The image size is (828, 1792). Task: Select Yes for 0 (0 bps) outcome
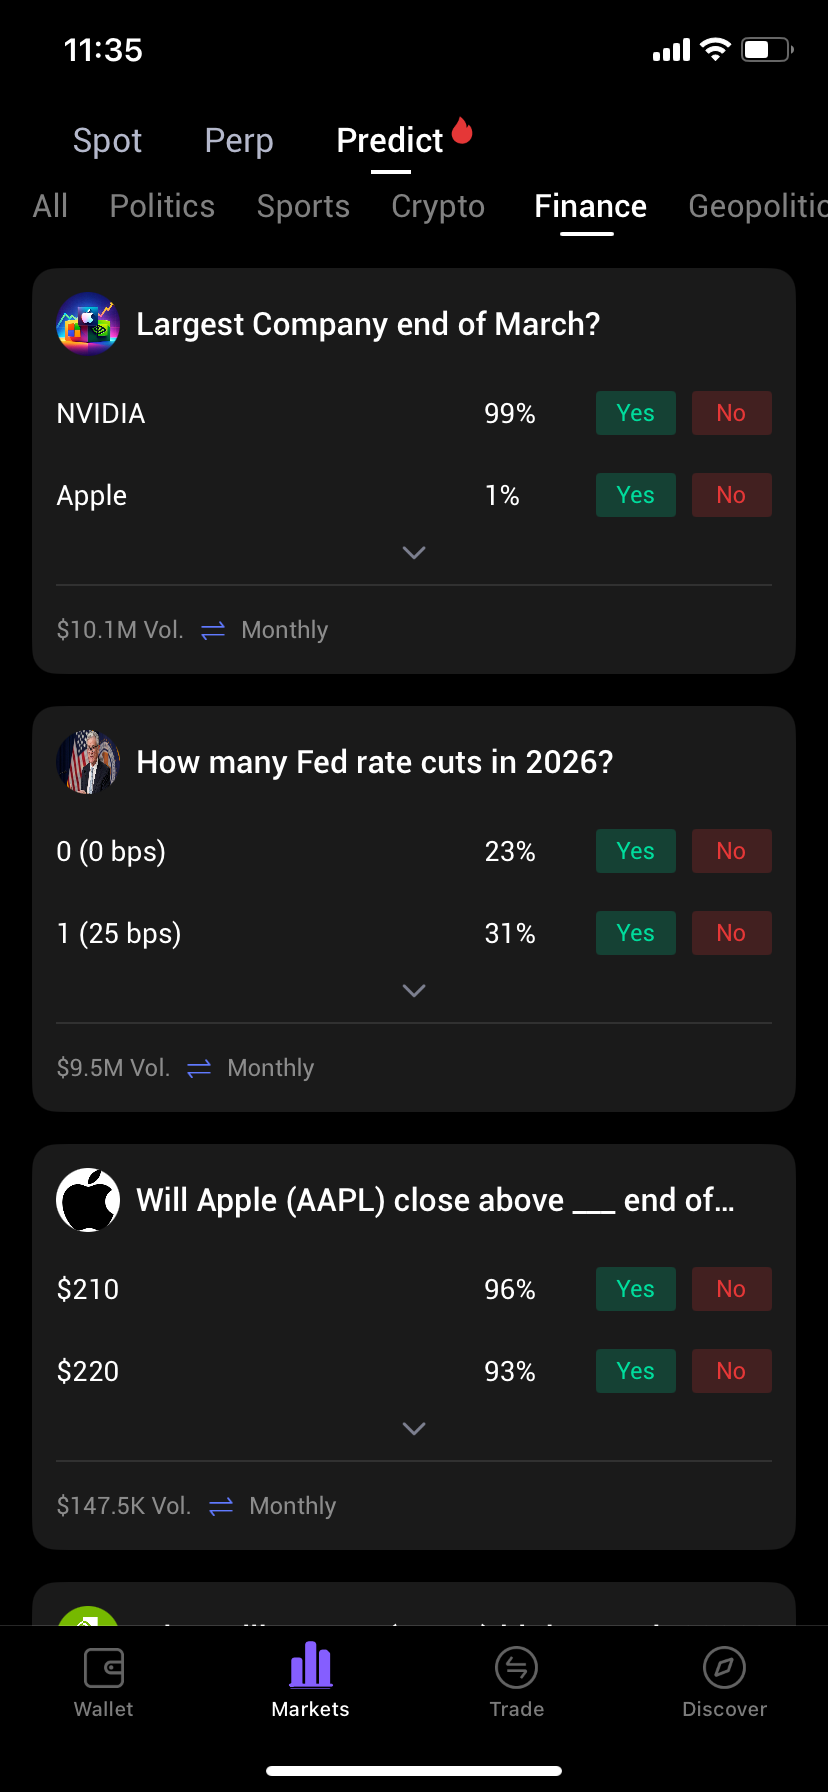[x=636, y=851]
